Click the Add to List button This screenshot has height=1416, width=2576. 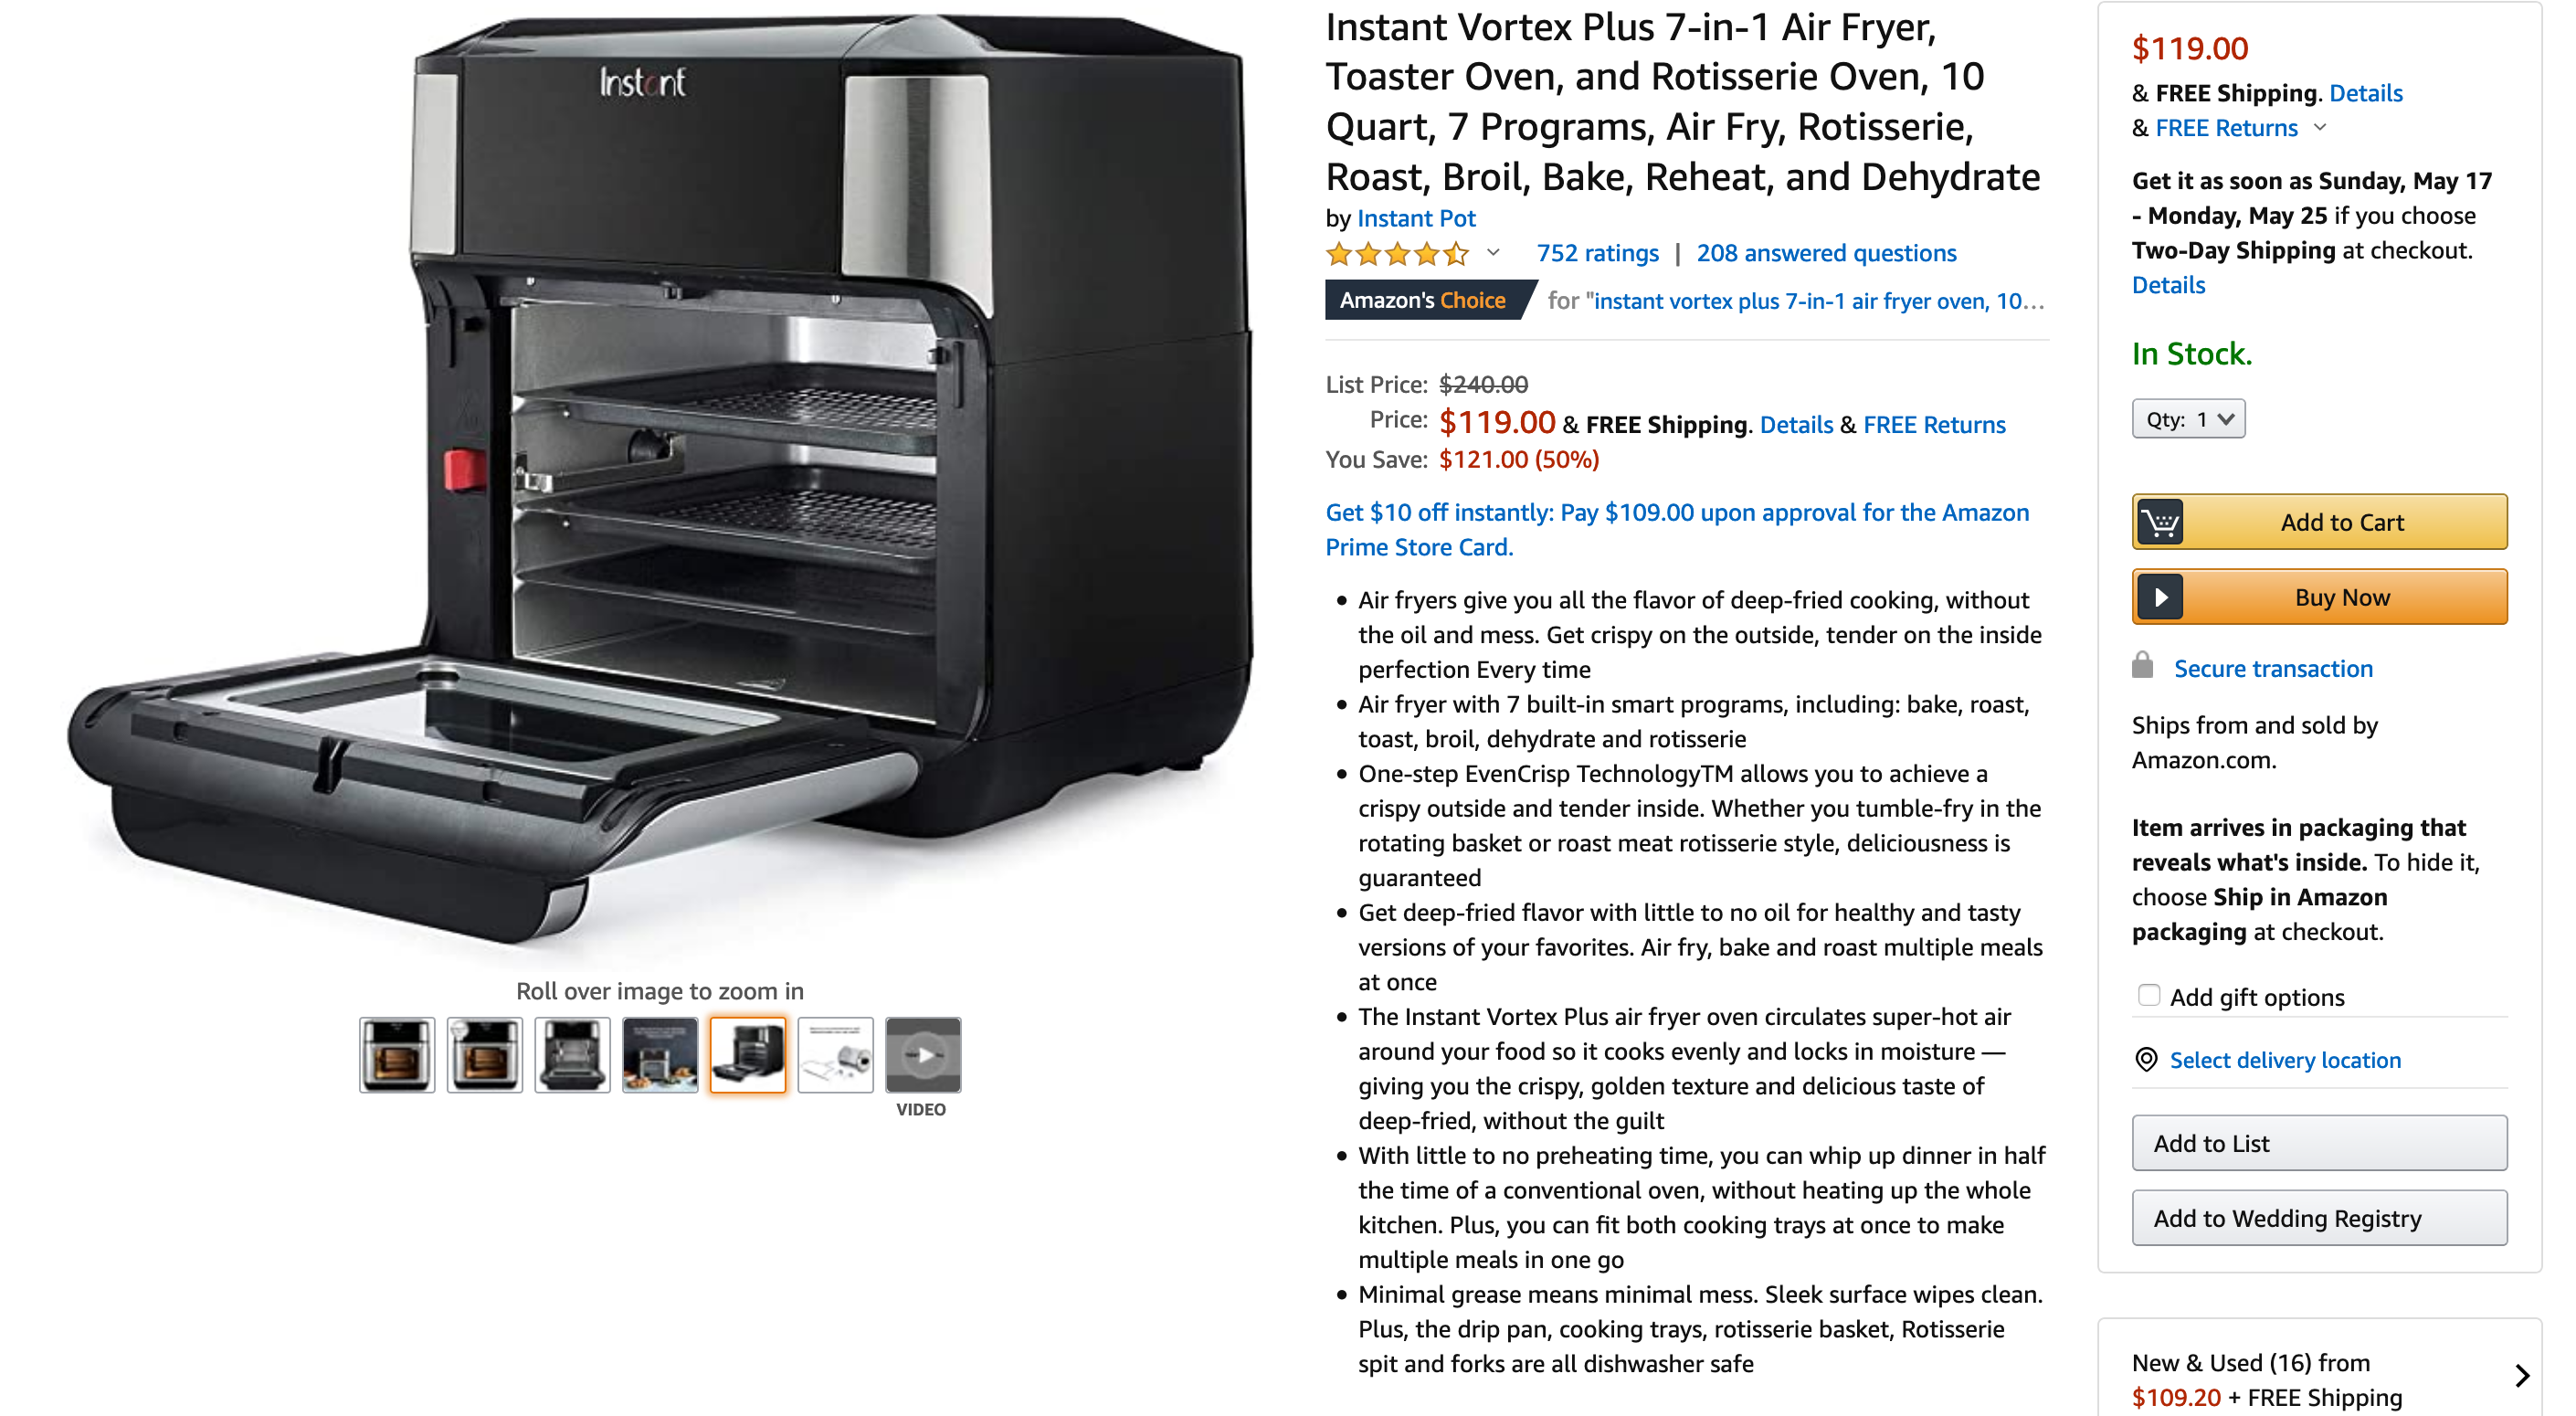coord(2319,1143)
